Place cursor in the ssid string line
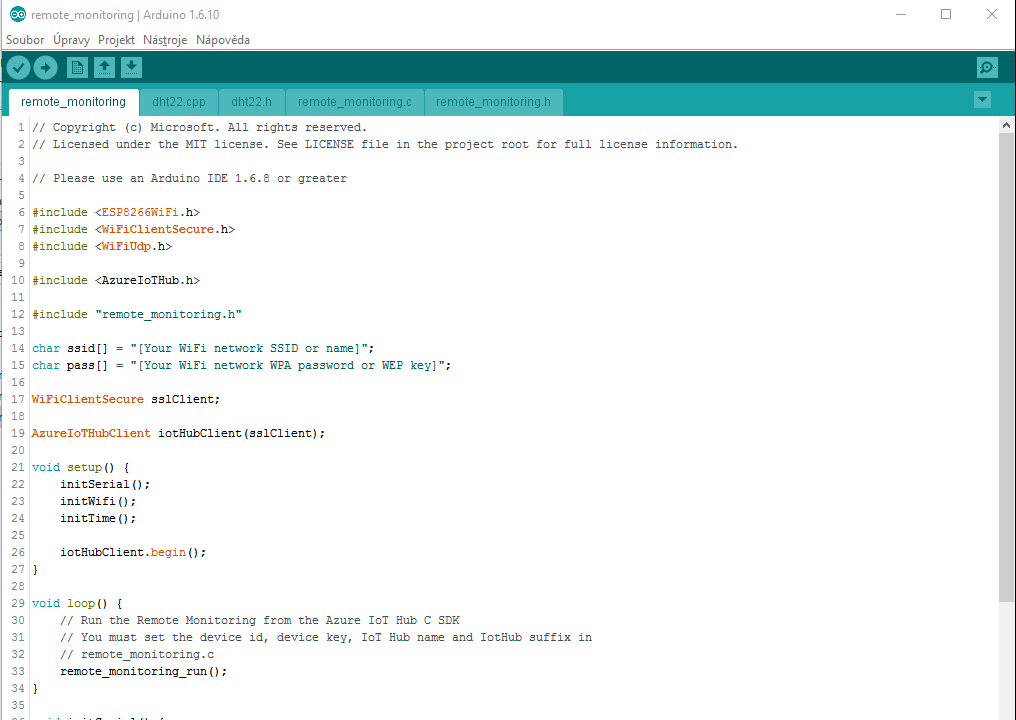The height and width of the screenshot is (720, 1016). point(250,348)
